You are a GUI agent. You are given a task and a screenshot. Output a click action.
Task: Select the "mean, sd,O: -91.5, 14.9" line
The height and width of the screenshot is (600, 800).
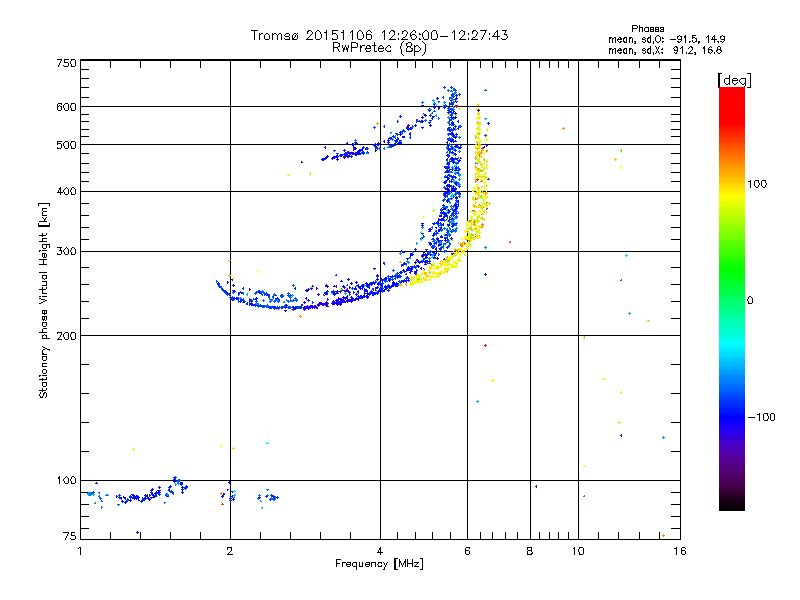[666, 39]
